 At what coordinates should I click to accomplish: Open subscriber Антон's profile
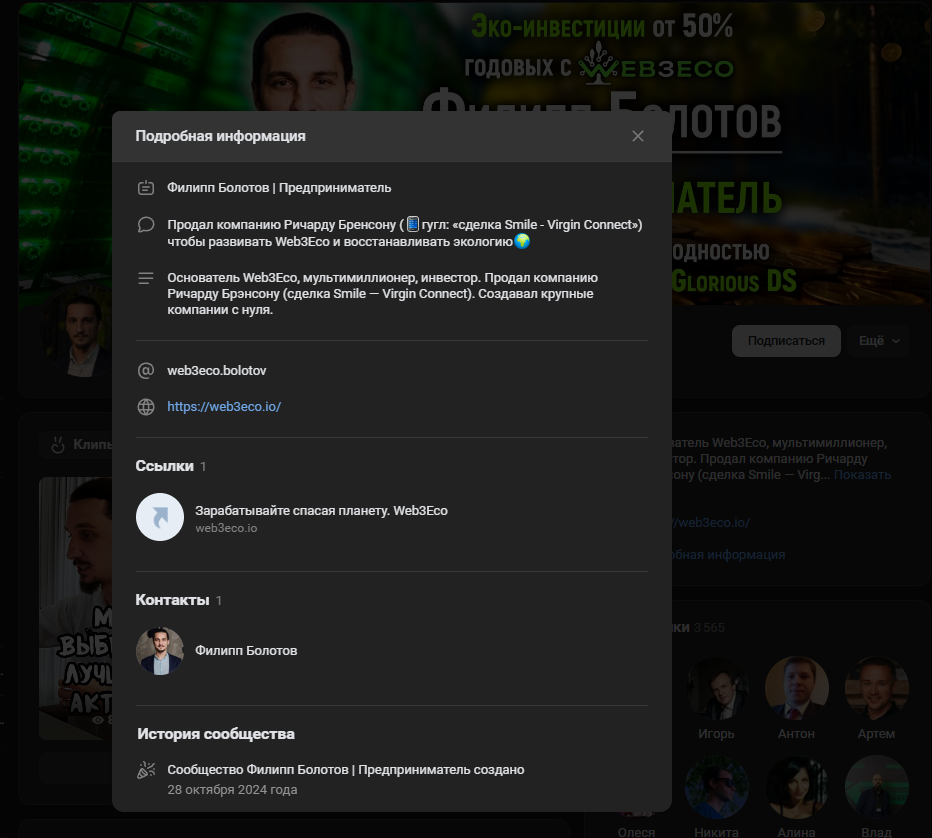click(x=796, y=698)
